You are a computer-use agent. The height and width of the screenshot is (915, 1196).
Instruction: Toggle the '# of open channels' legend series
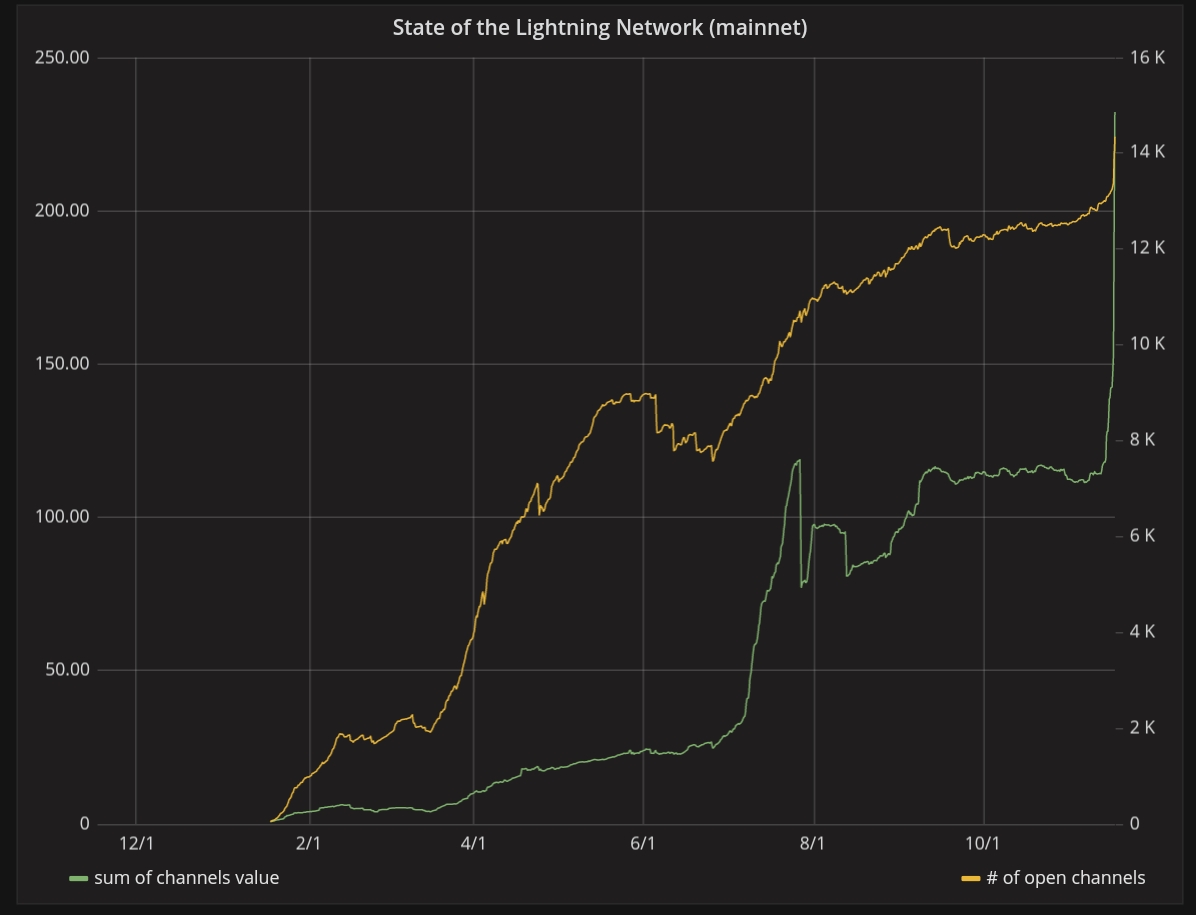click(x=1065, y=878)
